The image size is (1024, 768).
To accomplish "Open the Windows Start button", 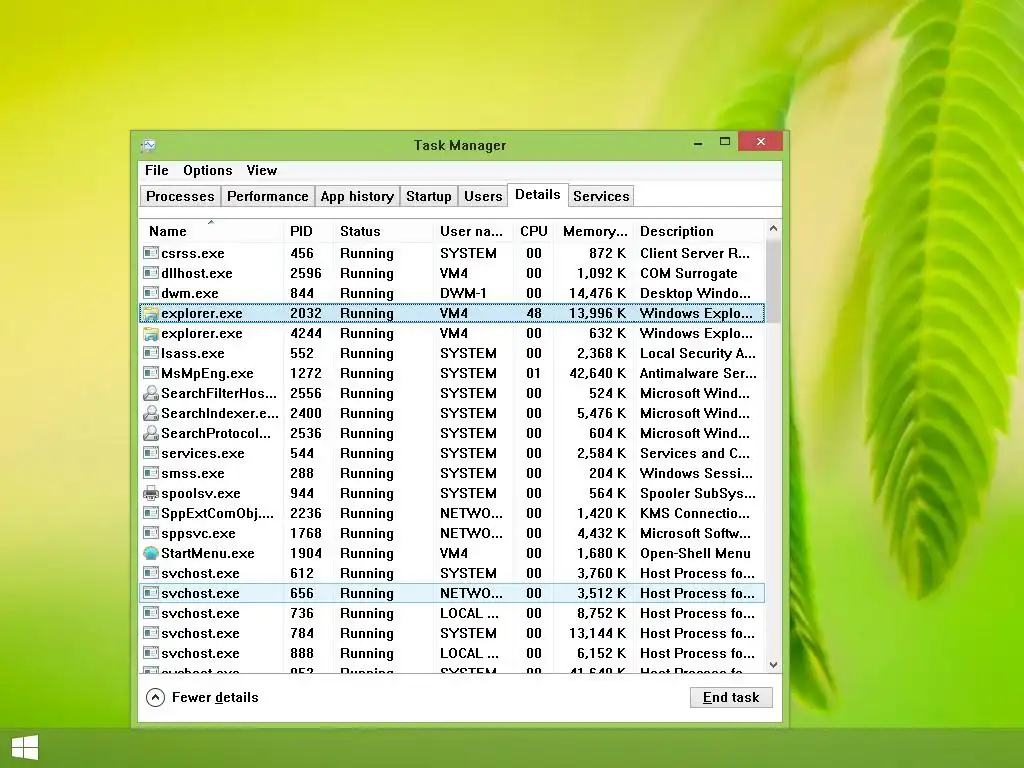I will click(25, 748).
